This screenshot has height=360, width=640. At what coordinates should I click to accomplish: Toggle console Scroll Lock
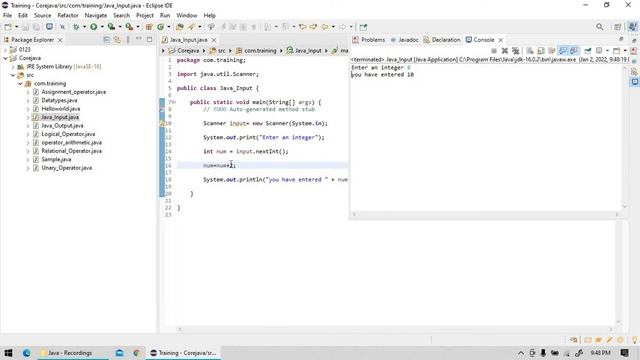click(x=541, y=51)
